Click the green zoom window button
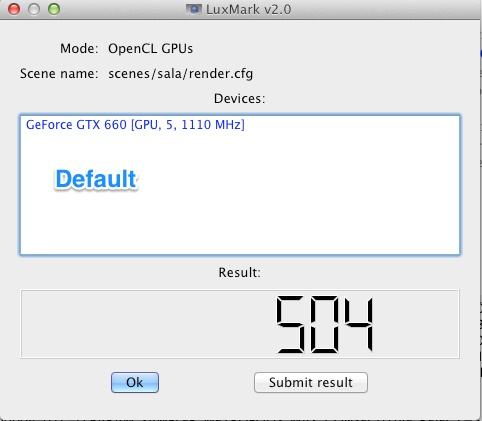 click(54, 9)
